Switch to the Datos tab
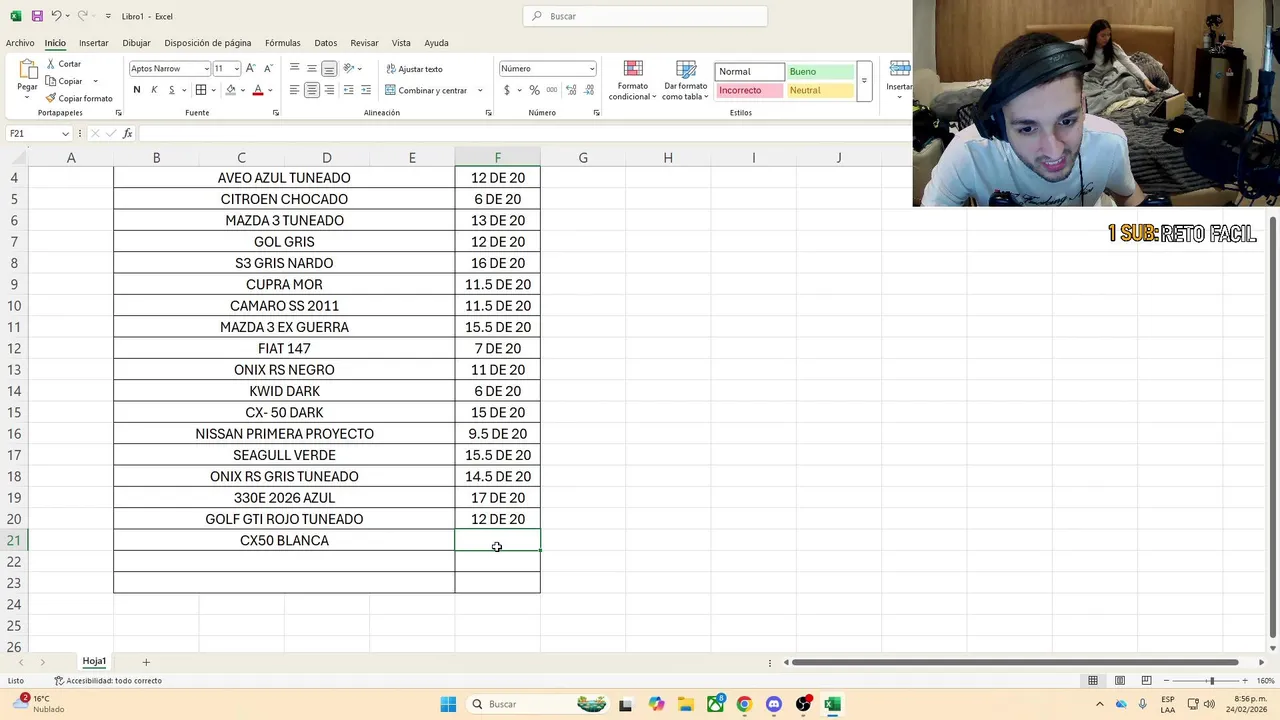Screen dimensions: 1280x720 pyautogui.click(x=326, y=43)
